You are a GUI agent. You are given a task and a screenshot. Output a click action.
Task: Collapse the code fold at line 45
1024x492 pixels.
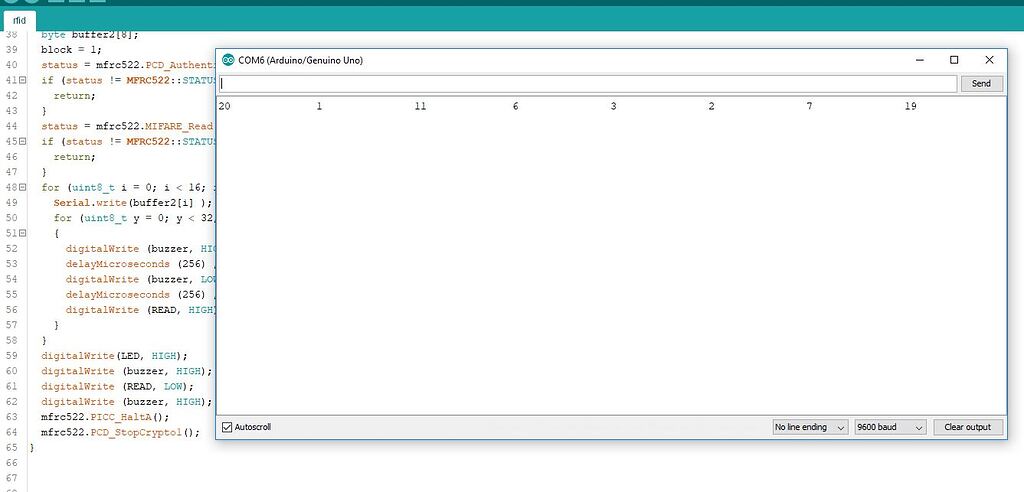(x=22, y=141)
